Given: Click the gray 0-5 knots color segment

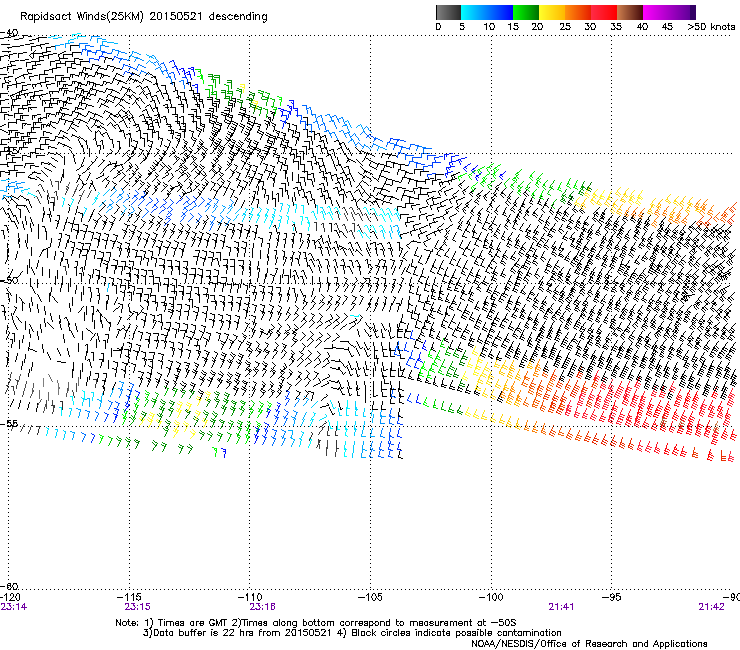Looking at the screenshot, I should click(448, 12).
